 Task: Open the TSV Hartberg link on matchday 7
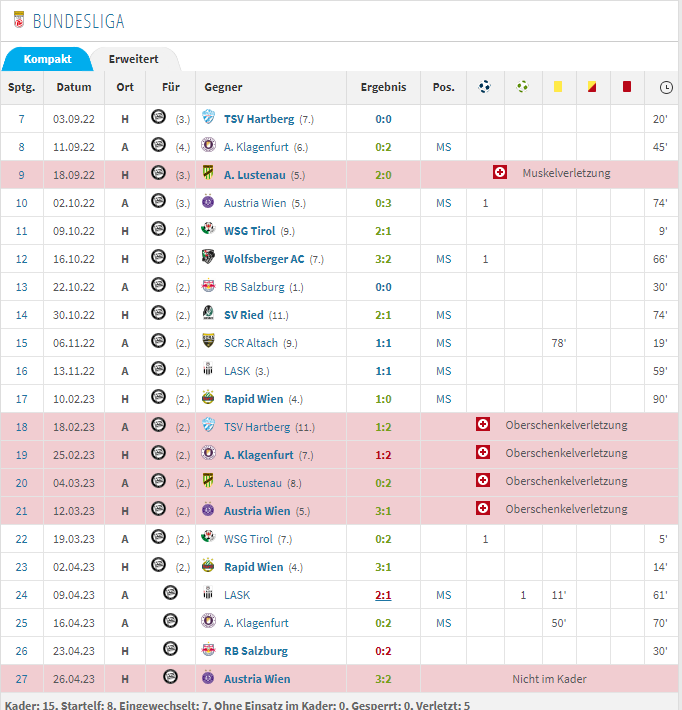259,119
